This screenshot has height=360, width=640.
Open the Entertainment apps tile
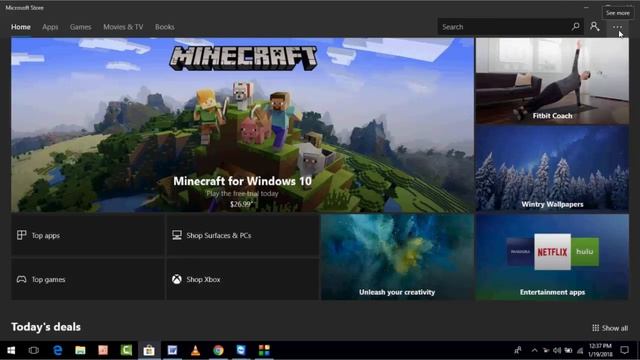tap(552, 257)
